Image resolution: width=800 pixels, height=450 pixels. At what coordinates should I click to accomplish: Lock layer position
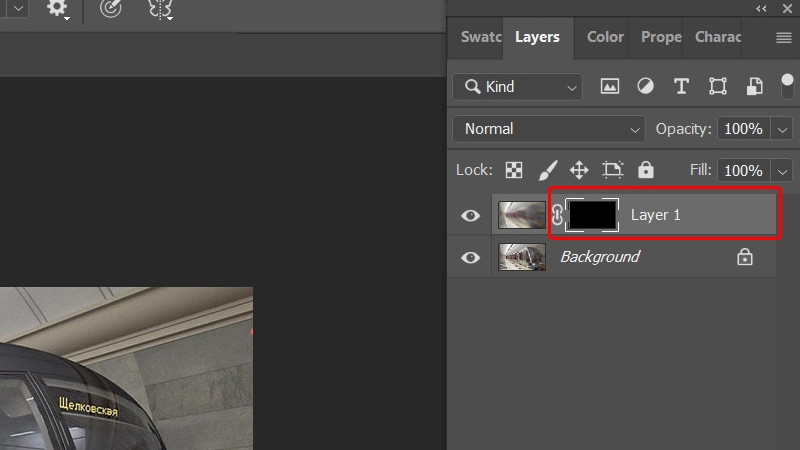[x=579, y=170]
